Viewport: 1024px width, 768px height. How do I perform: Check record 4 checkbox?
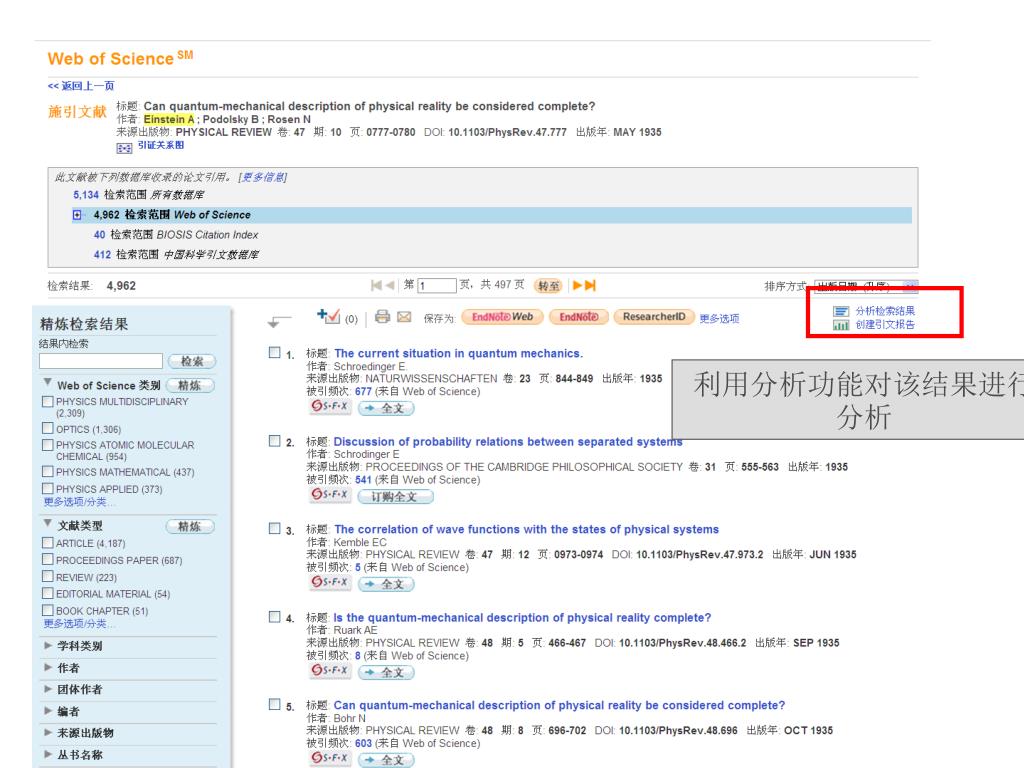click(275, 616)
